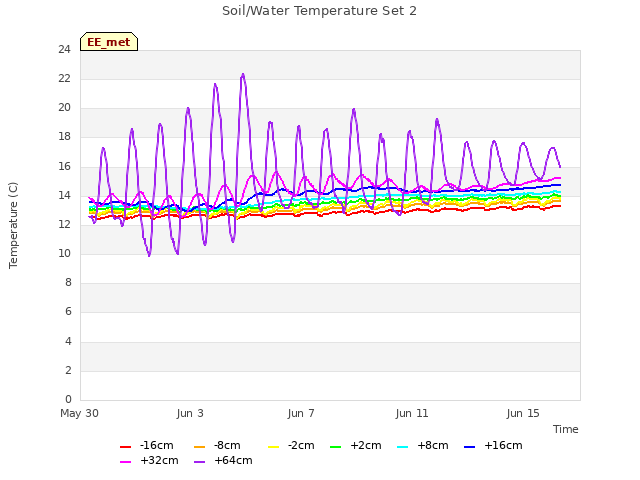The image size is (640, 480).
Task: Click the 'Jun 15' x-axis label
Action: [523, 413]
